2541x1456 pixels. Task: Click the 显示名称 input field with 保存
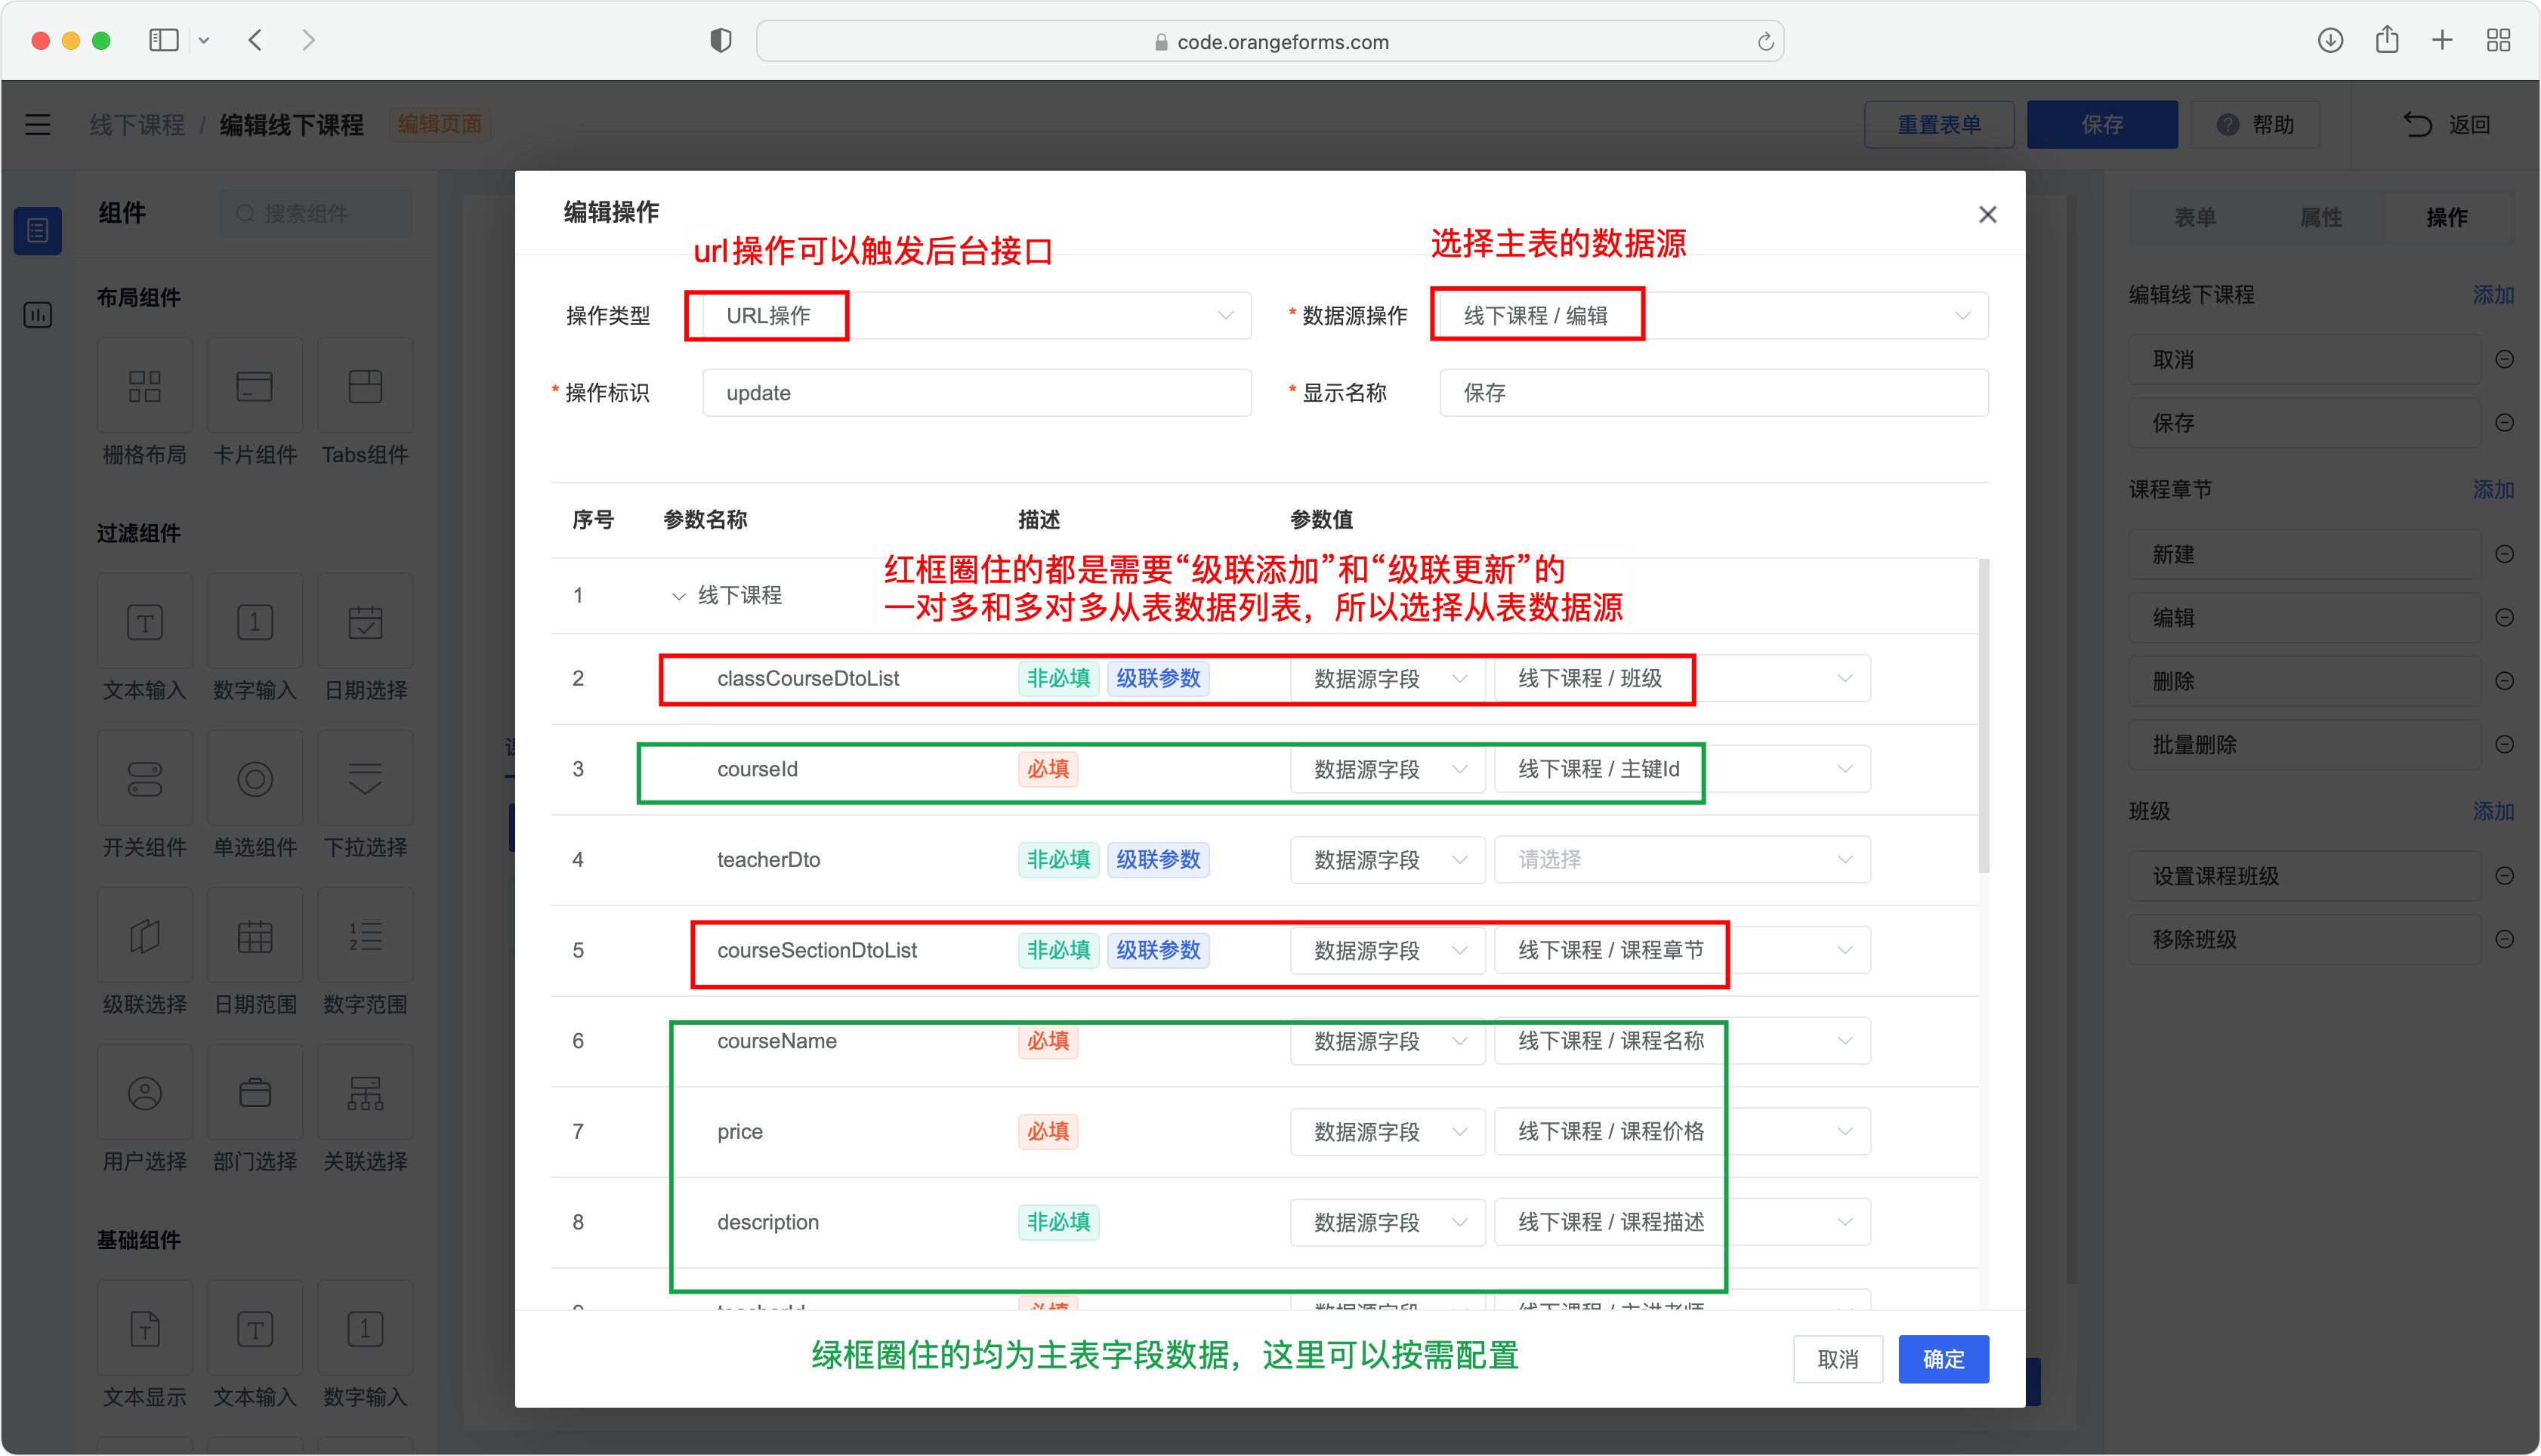(1713, 393)
